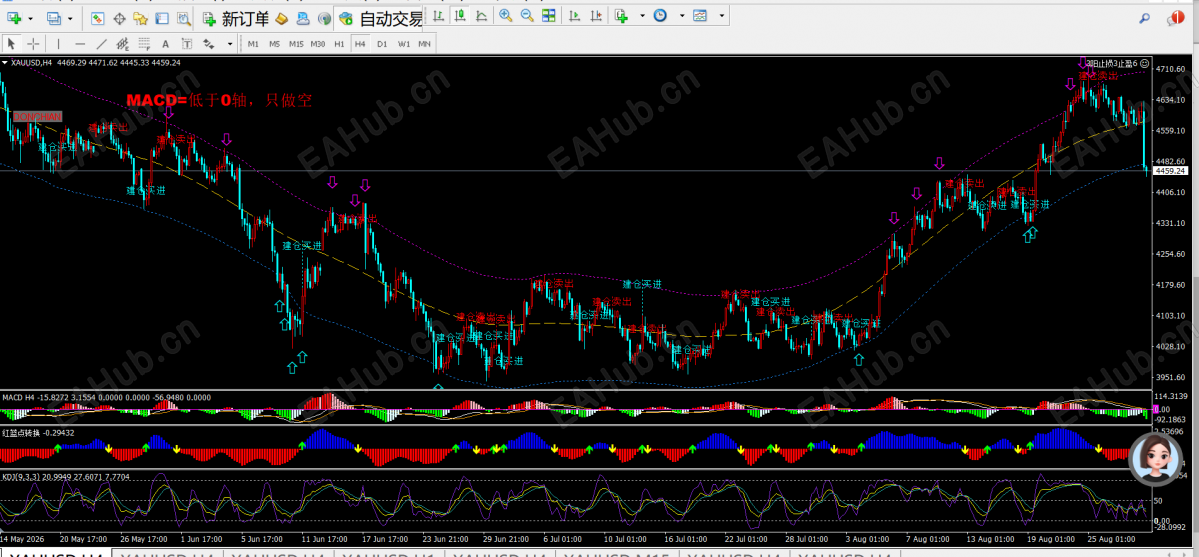Viewport: 1199px width, 557px height.
Task: Draw Fibonacci retracement
Action: click(x=145, y=44)
